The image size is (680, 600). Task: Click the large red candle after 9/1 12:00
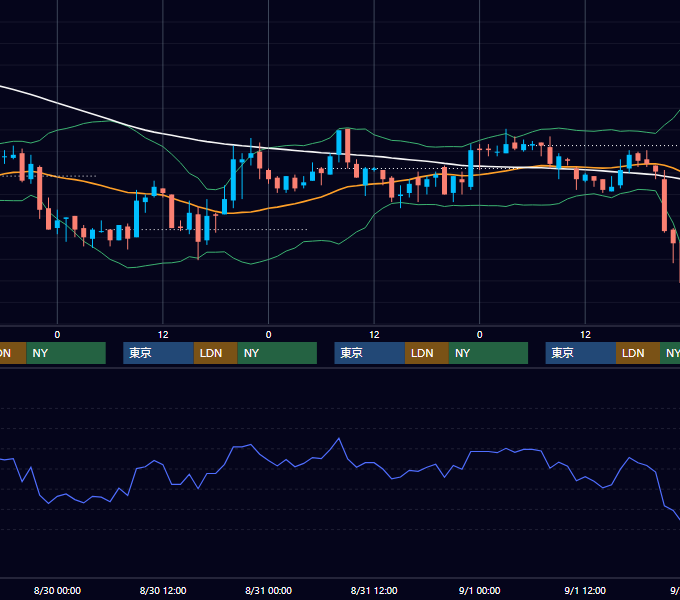[x=664, y=203]
